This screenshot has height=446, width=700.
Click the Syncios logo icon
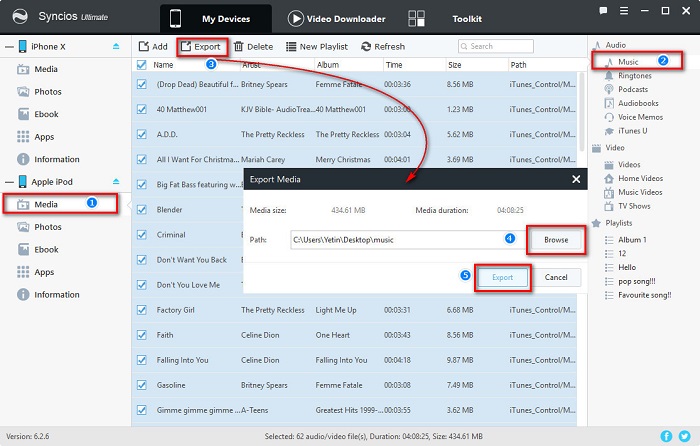click(x=20, y=17)
